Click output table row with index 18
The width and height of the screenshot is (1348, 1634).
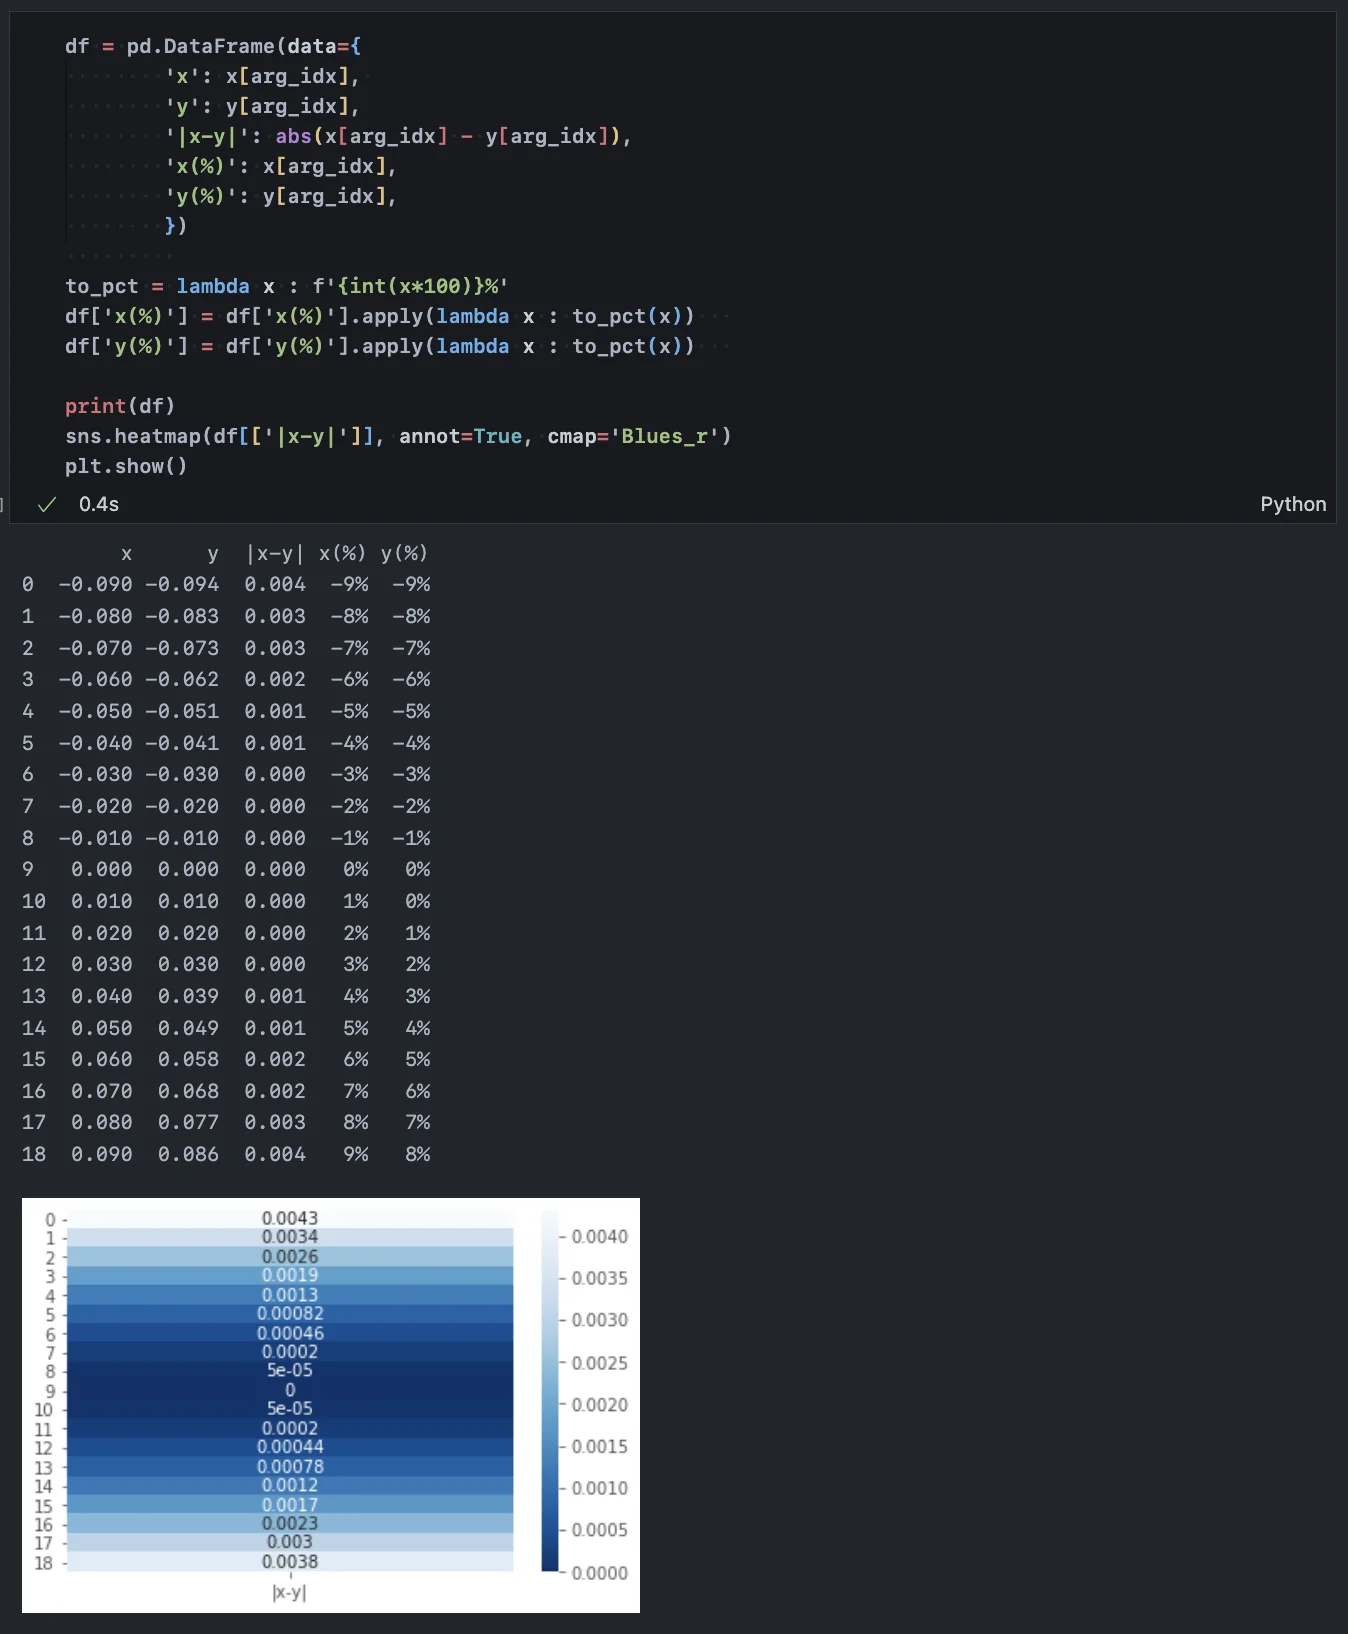tap(226, 1154)
